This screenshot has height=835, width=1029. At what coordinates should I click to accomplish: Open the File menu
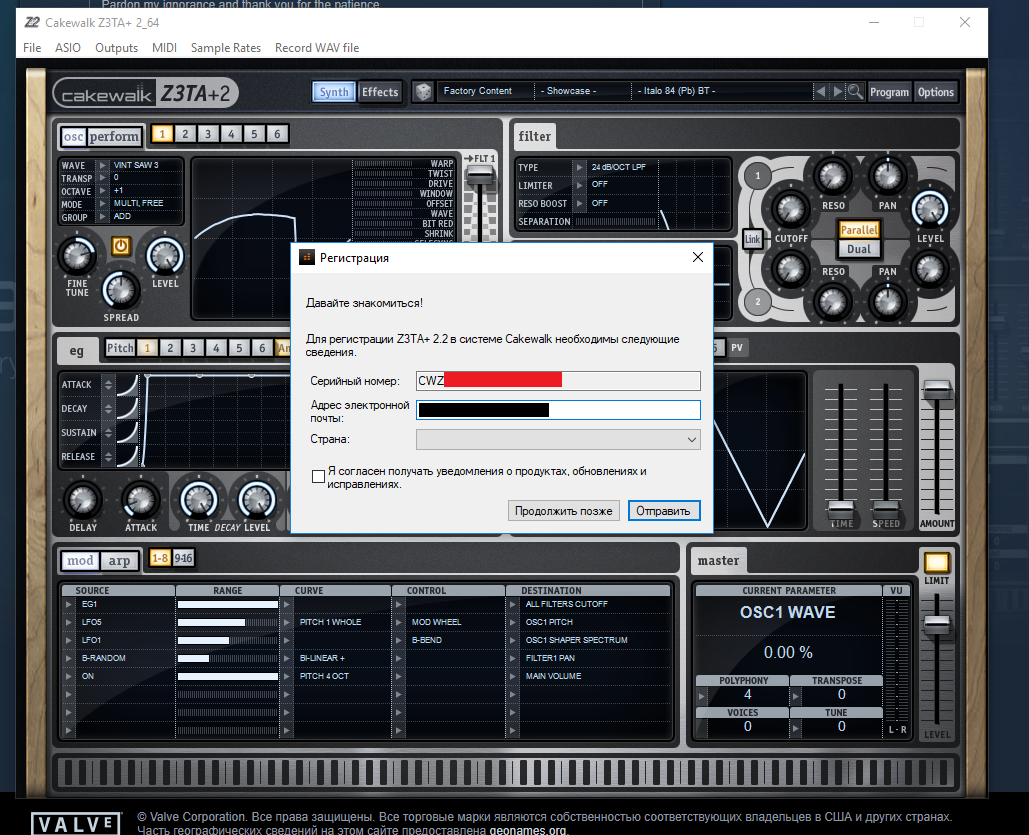[32, 48]
